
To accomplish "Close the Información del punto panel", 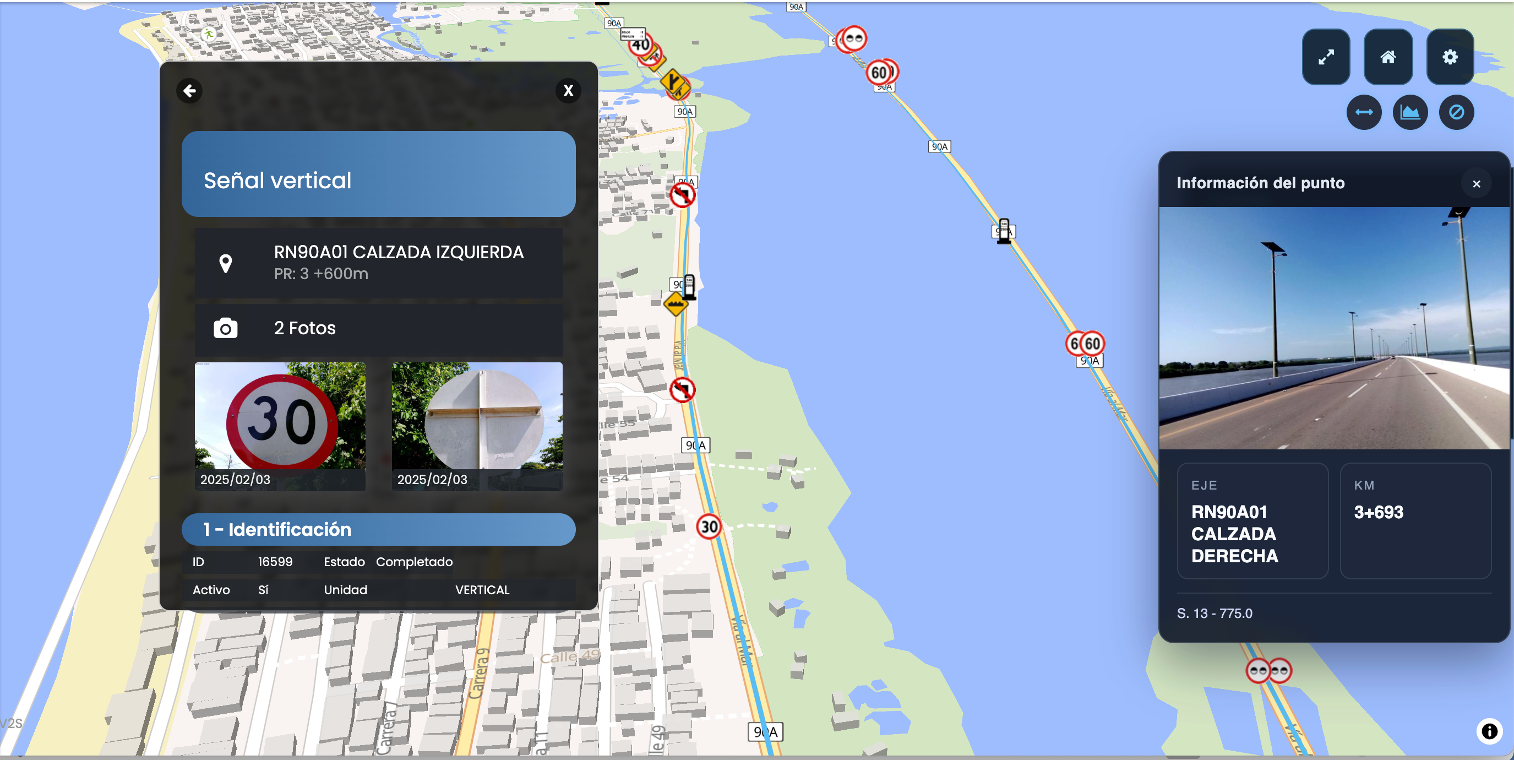I will (x=1476, y=184).
